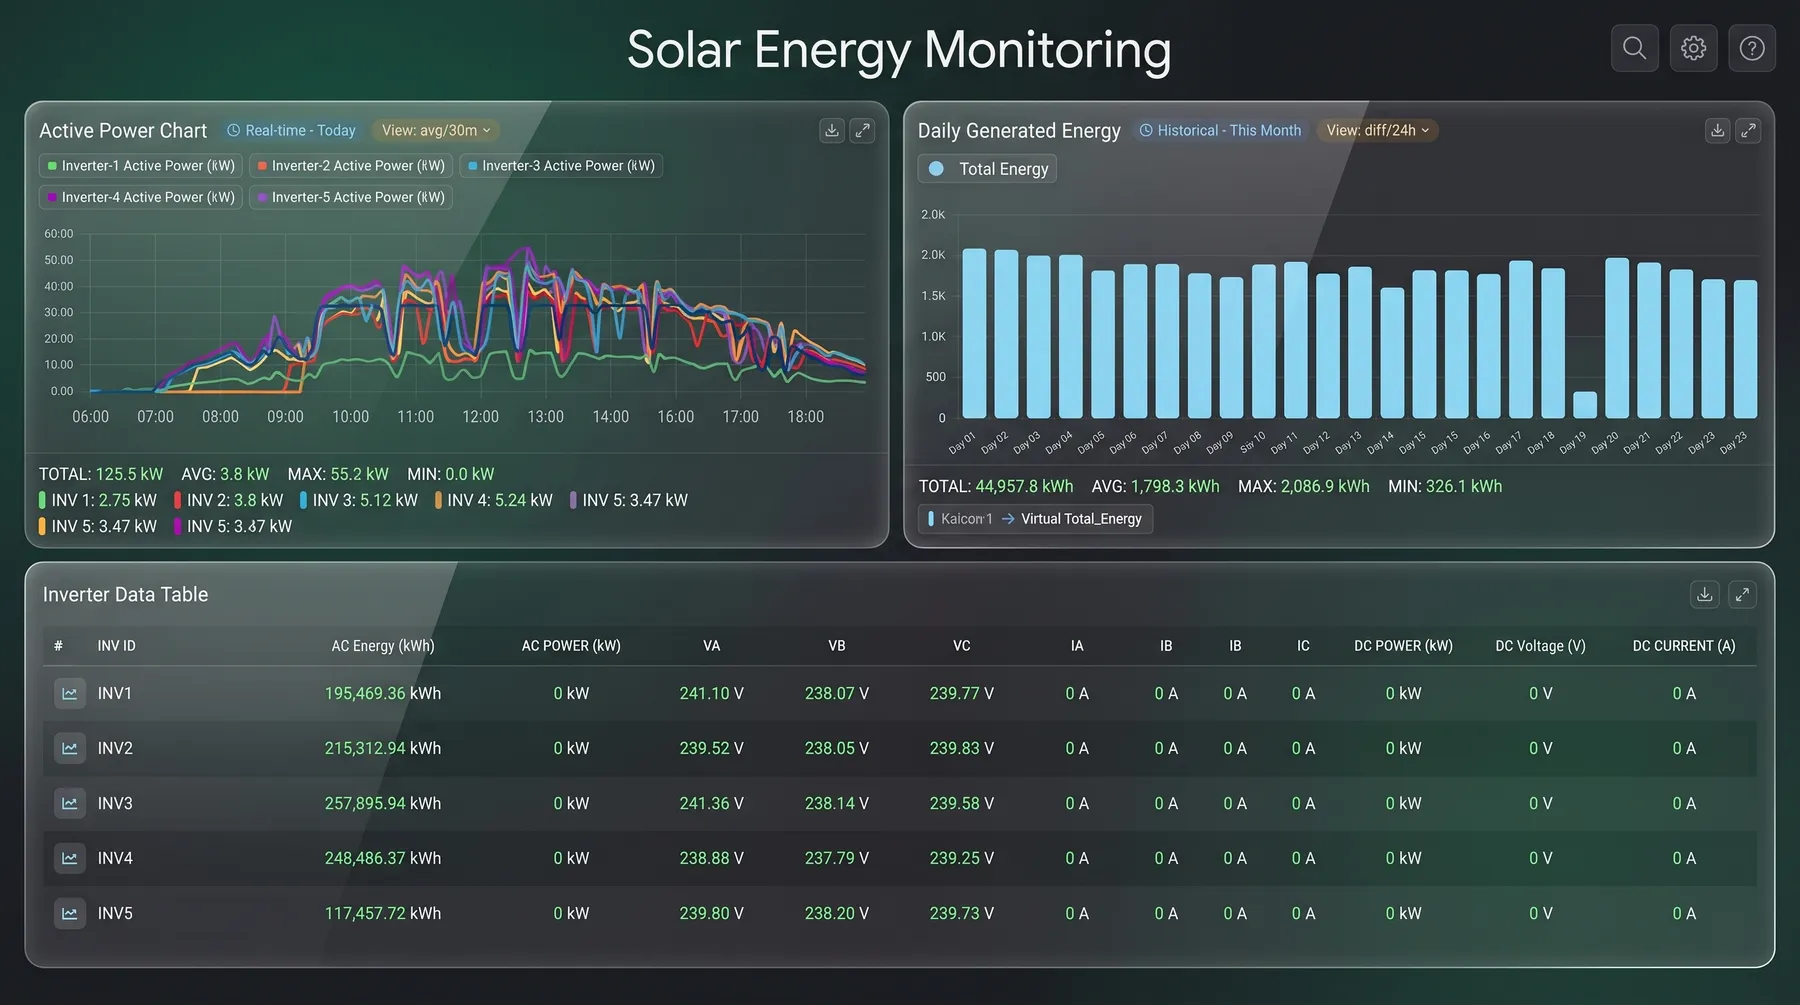The height and width of the screenshot is (1005, 1800).
Task: Select the 257,895.94 kWh energy value
Action: click(383, 804)
